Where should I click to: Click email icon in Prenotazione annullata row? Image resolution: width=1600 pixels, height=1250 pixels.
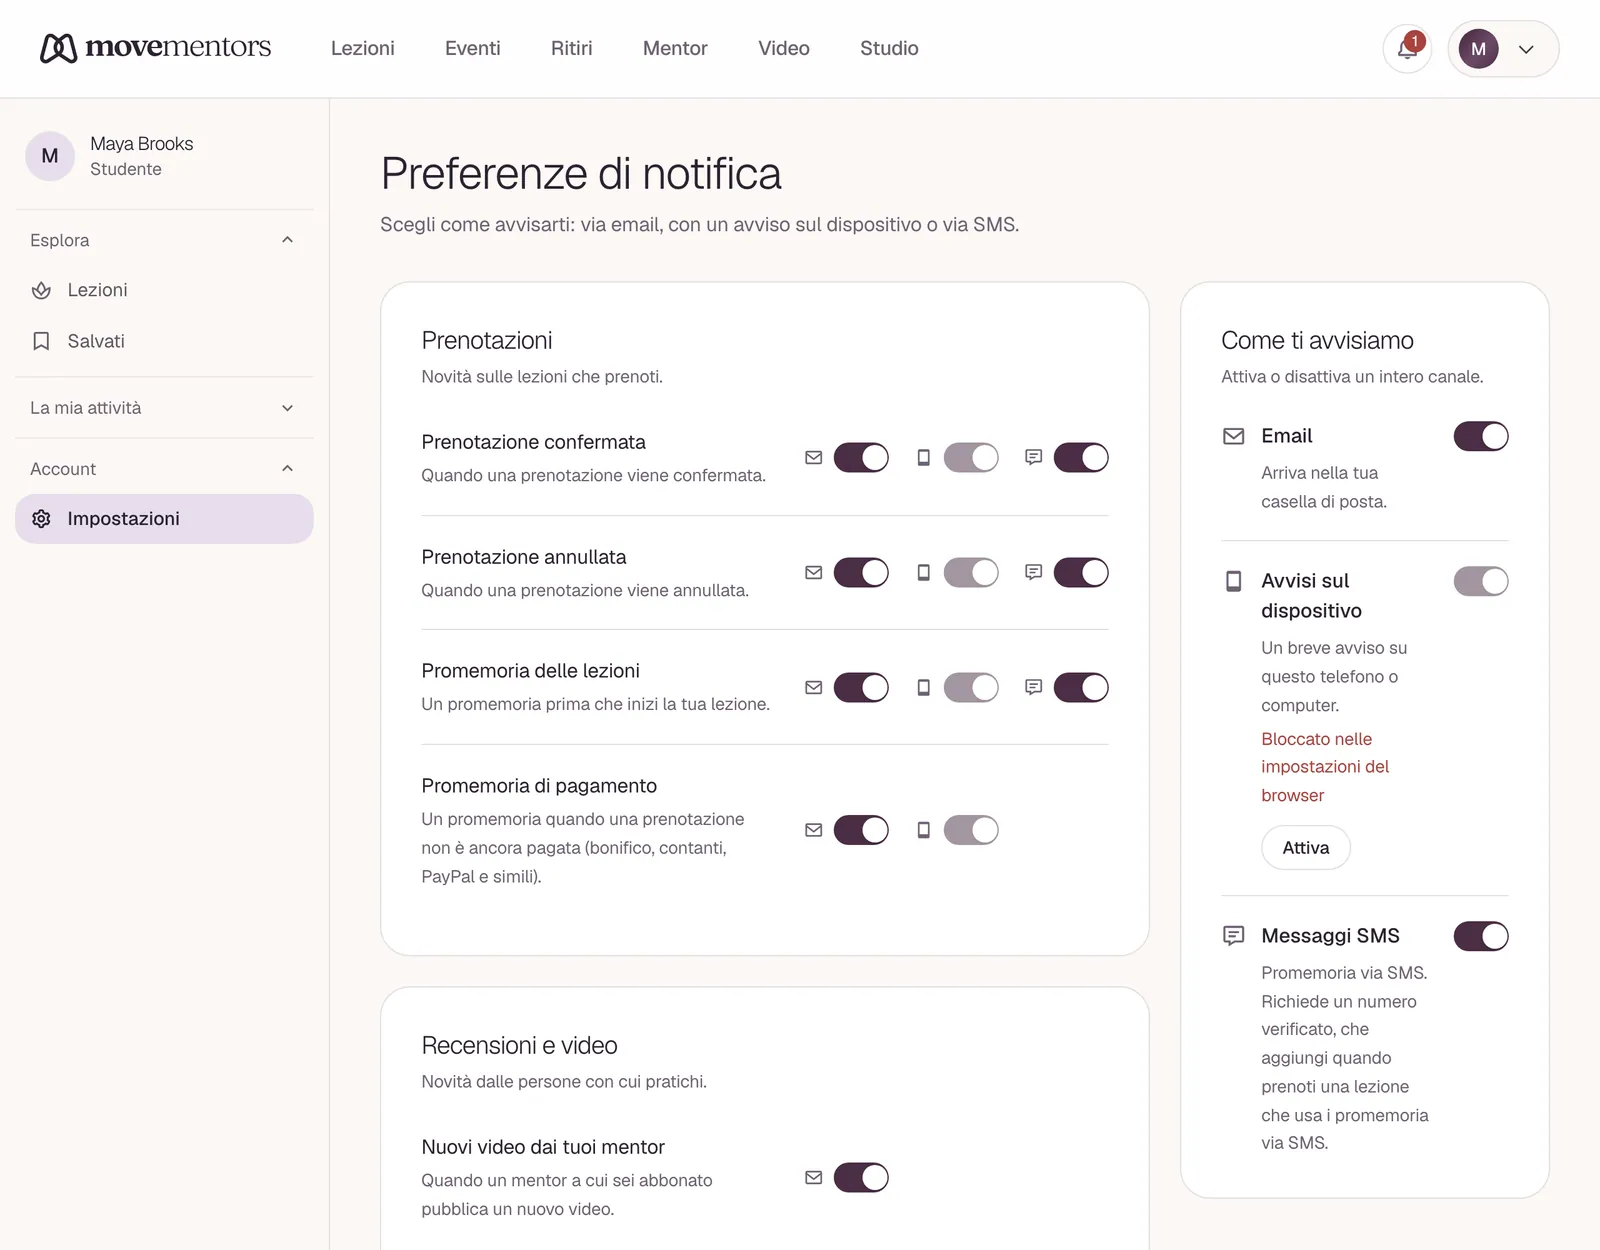814,572
